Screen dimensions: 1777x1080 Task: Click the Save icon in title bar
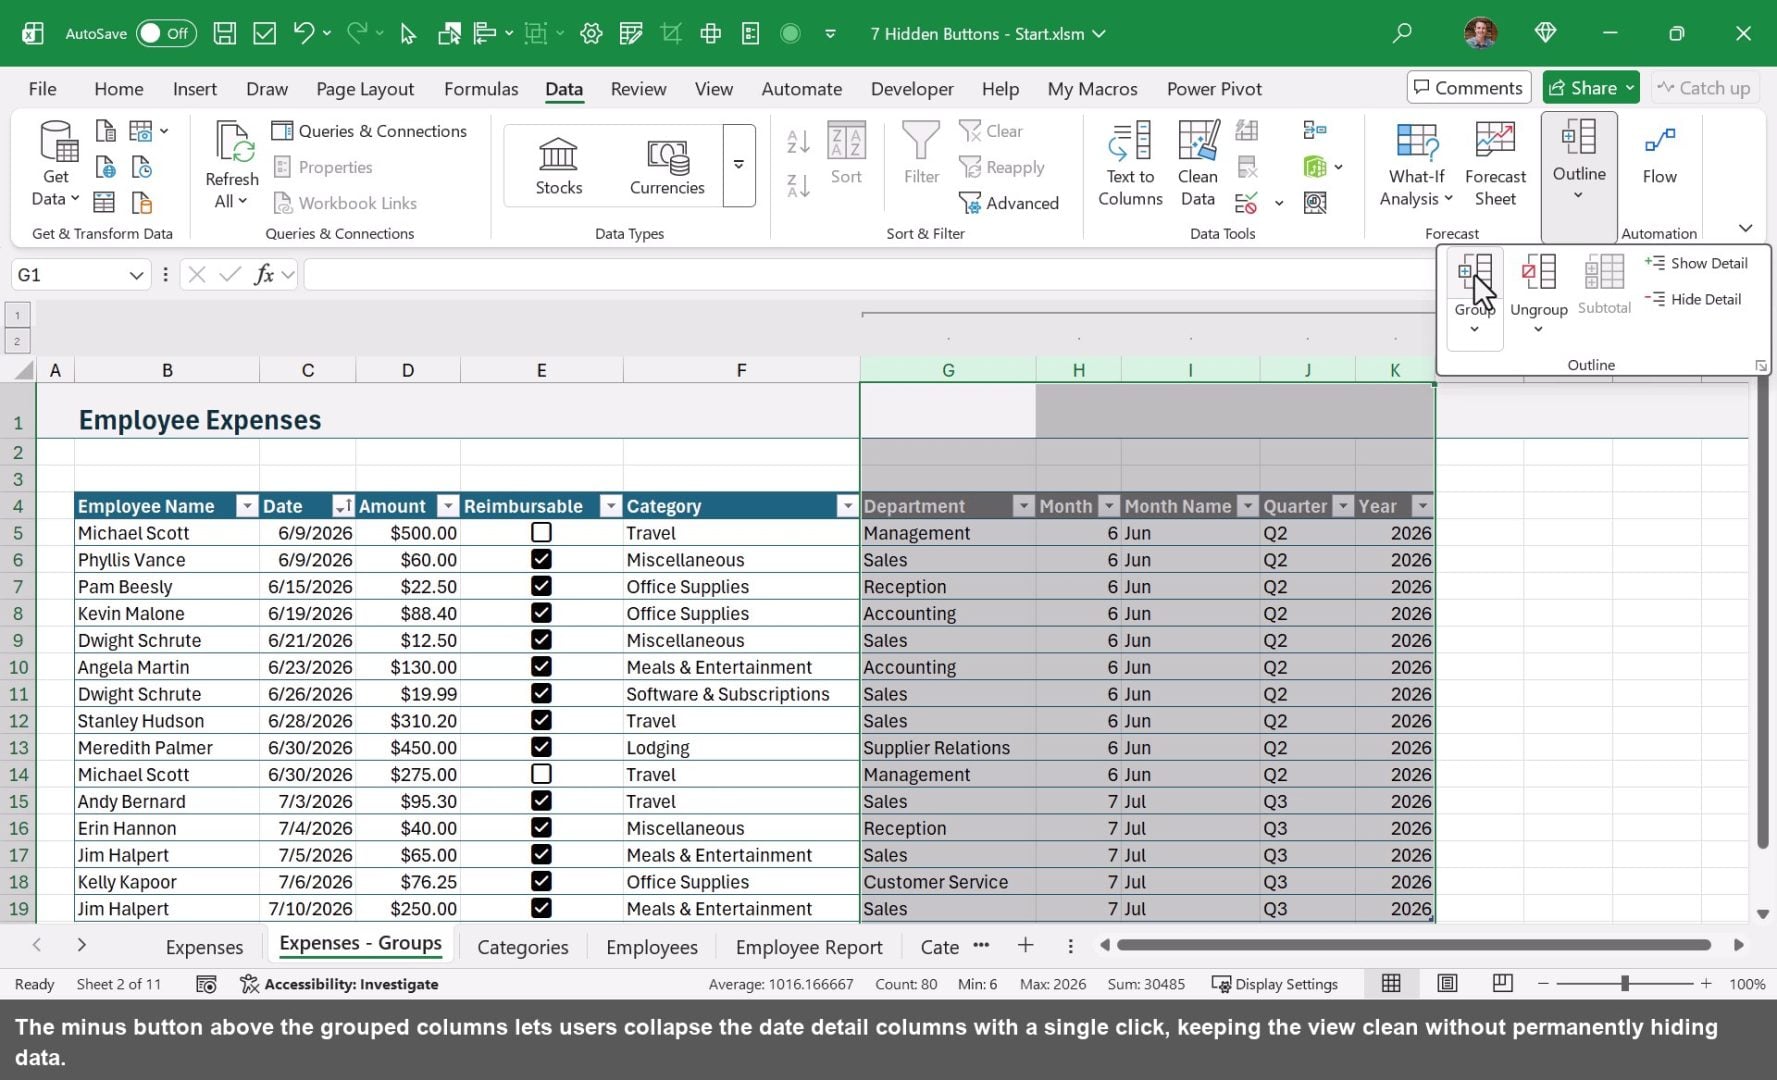pyautogui.click(x=225, y=33)
